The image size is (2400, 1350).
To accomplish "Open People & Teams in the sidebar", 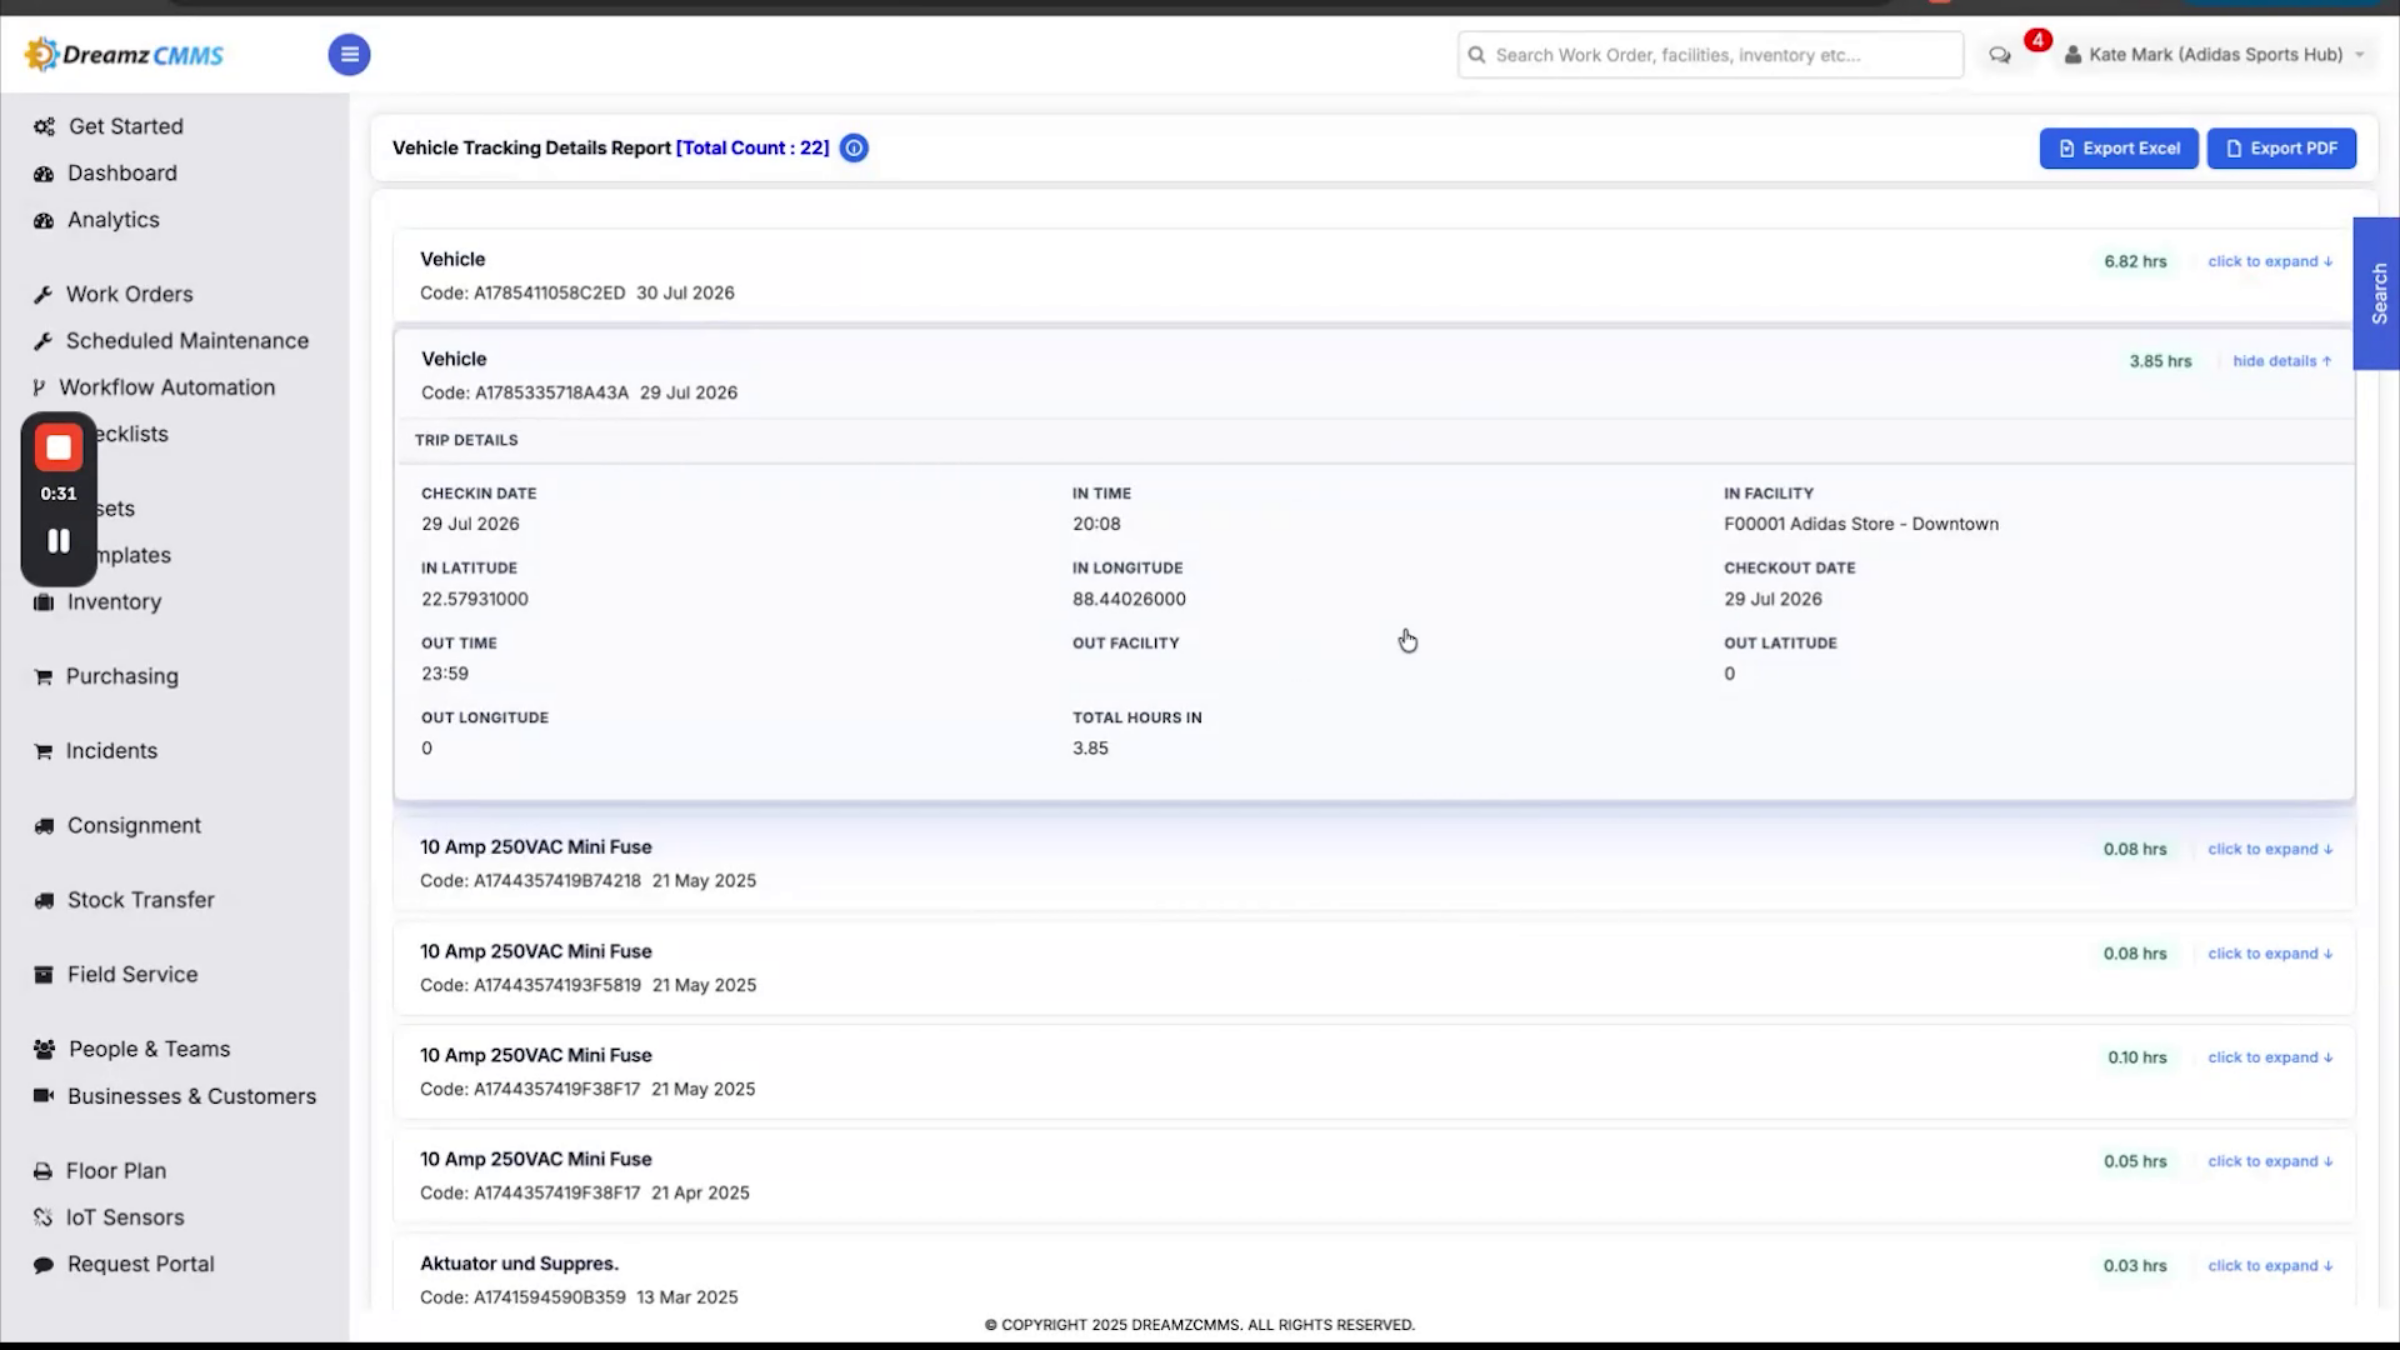I will [x=149, y=1049].
